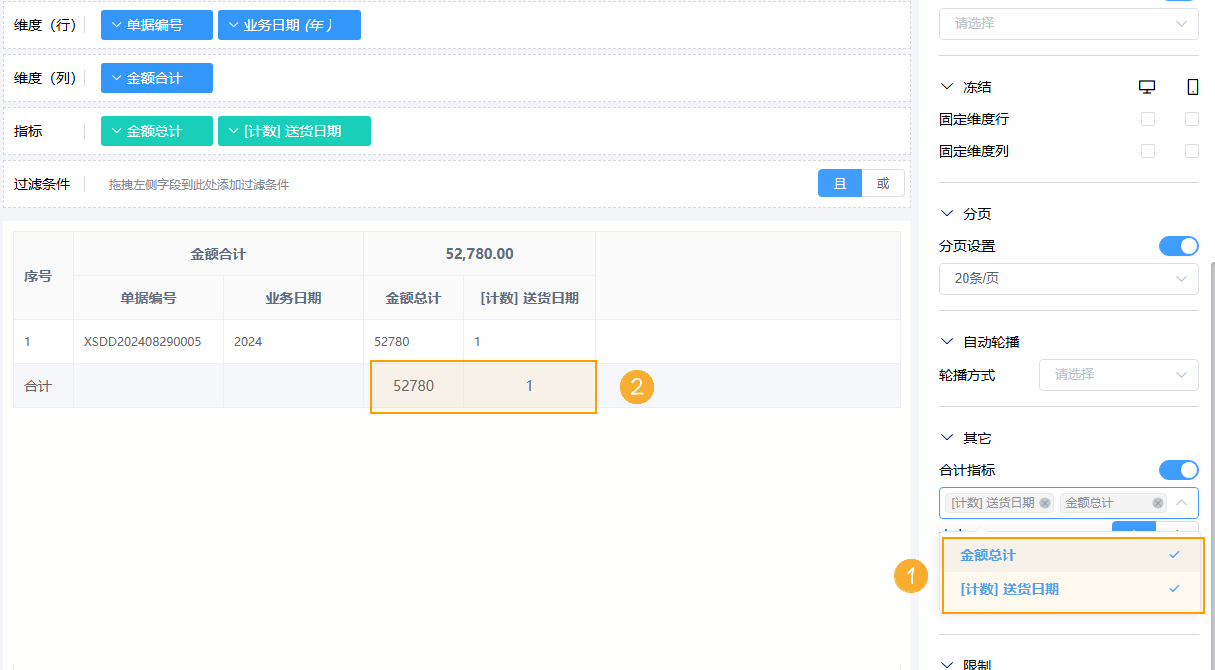Click the 或 filter logic button
The width and height of the screenshot is (1215, 670).
pos(883,183)
